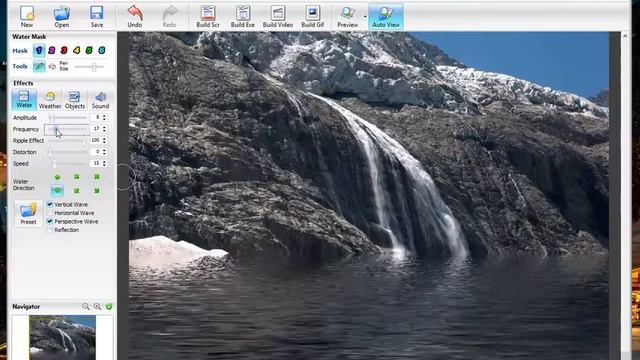Step the Amplitude value spinner
Image resolution: width=640 pixels, height=360 pixels.
[x=105, y=118]
